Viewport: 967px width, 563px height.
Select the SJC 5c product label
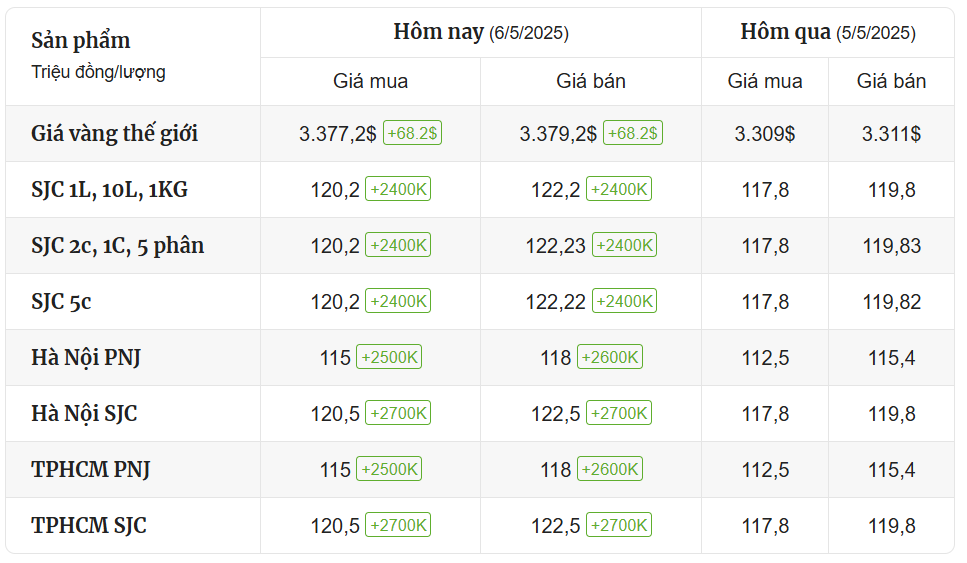point(61,302)
